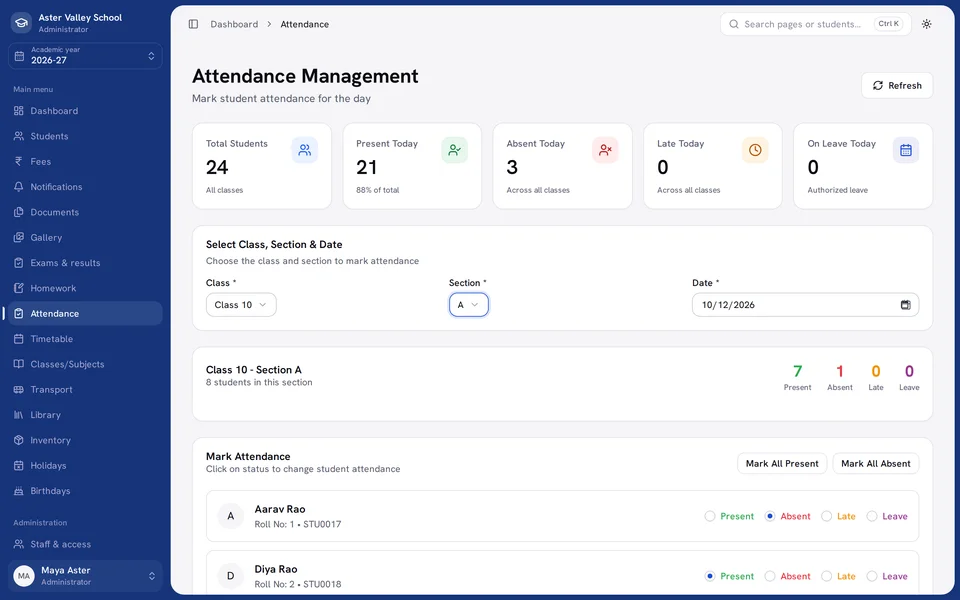Mark Diya Rao as Absent
This screenshot has height=600, width=960.
[770, 576]
